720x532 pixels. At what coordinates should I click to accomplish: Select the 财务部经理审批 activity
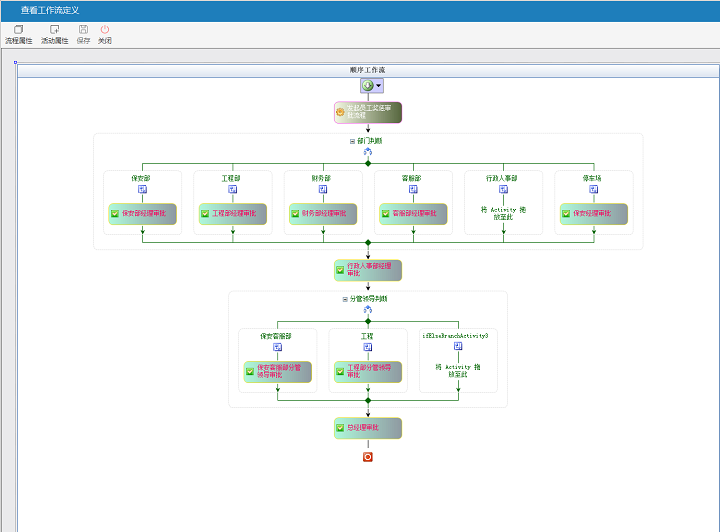tap(323, 214)
